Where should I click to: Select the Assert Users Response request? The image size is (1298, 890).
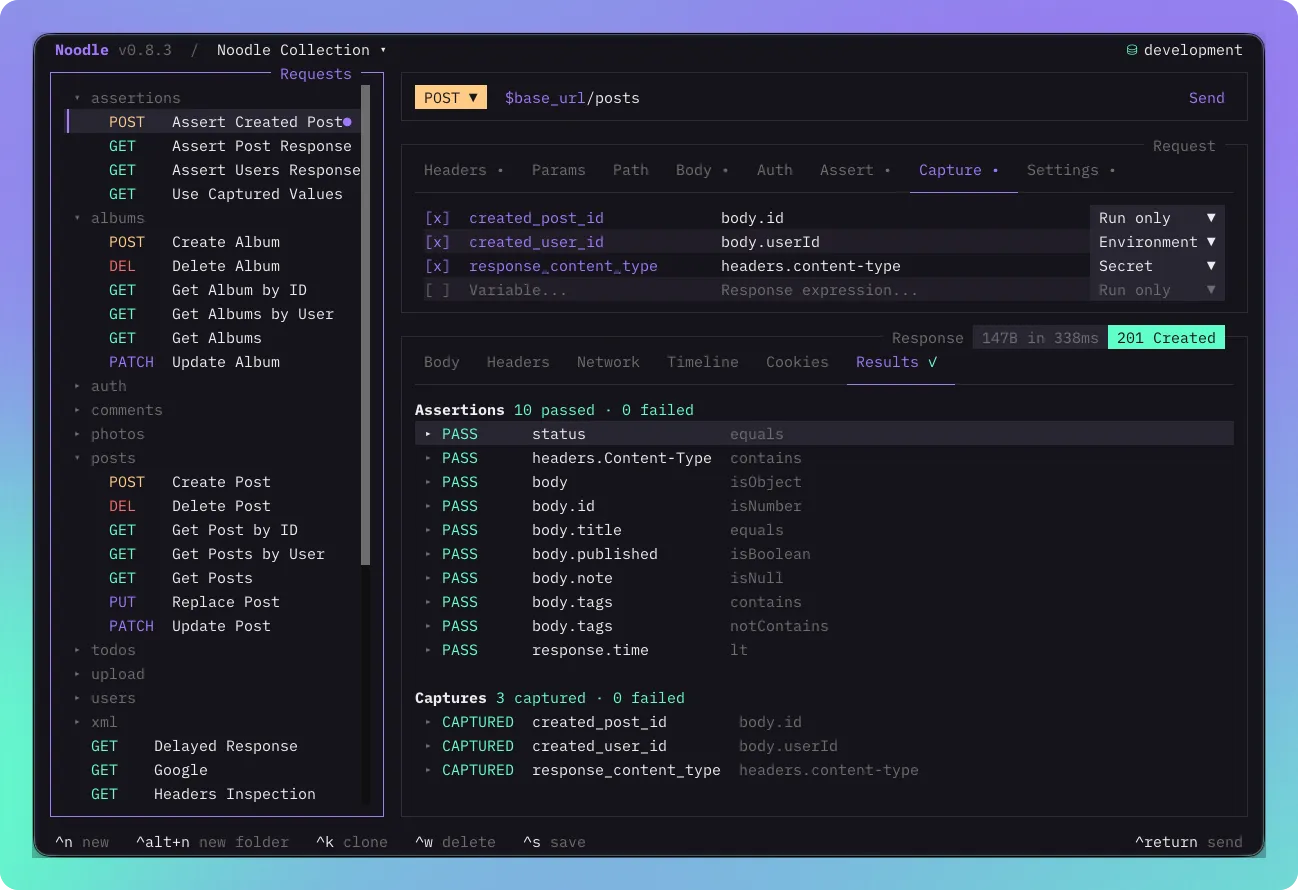(213, 170)
